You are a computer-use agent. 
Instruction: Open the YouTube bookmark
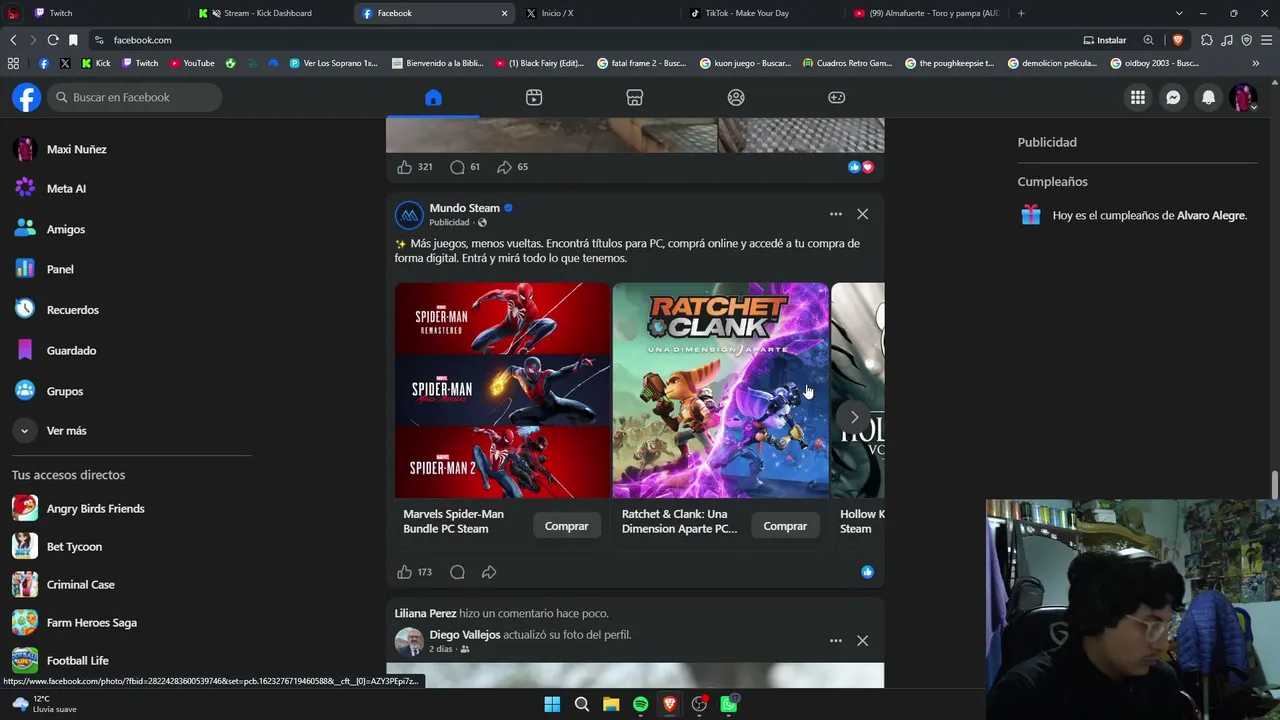tap(192, 63)
